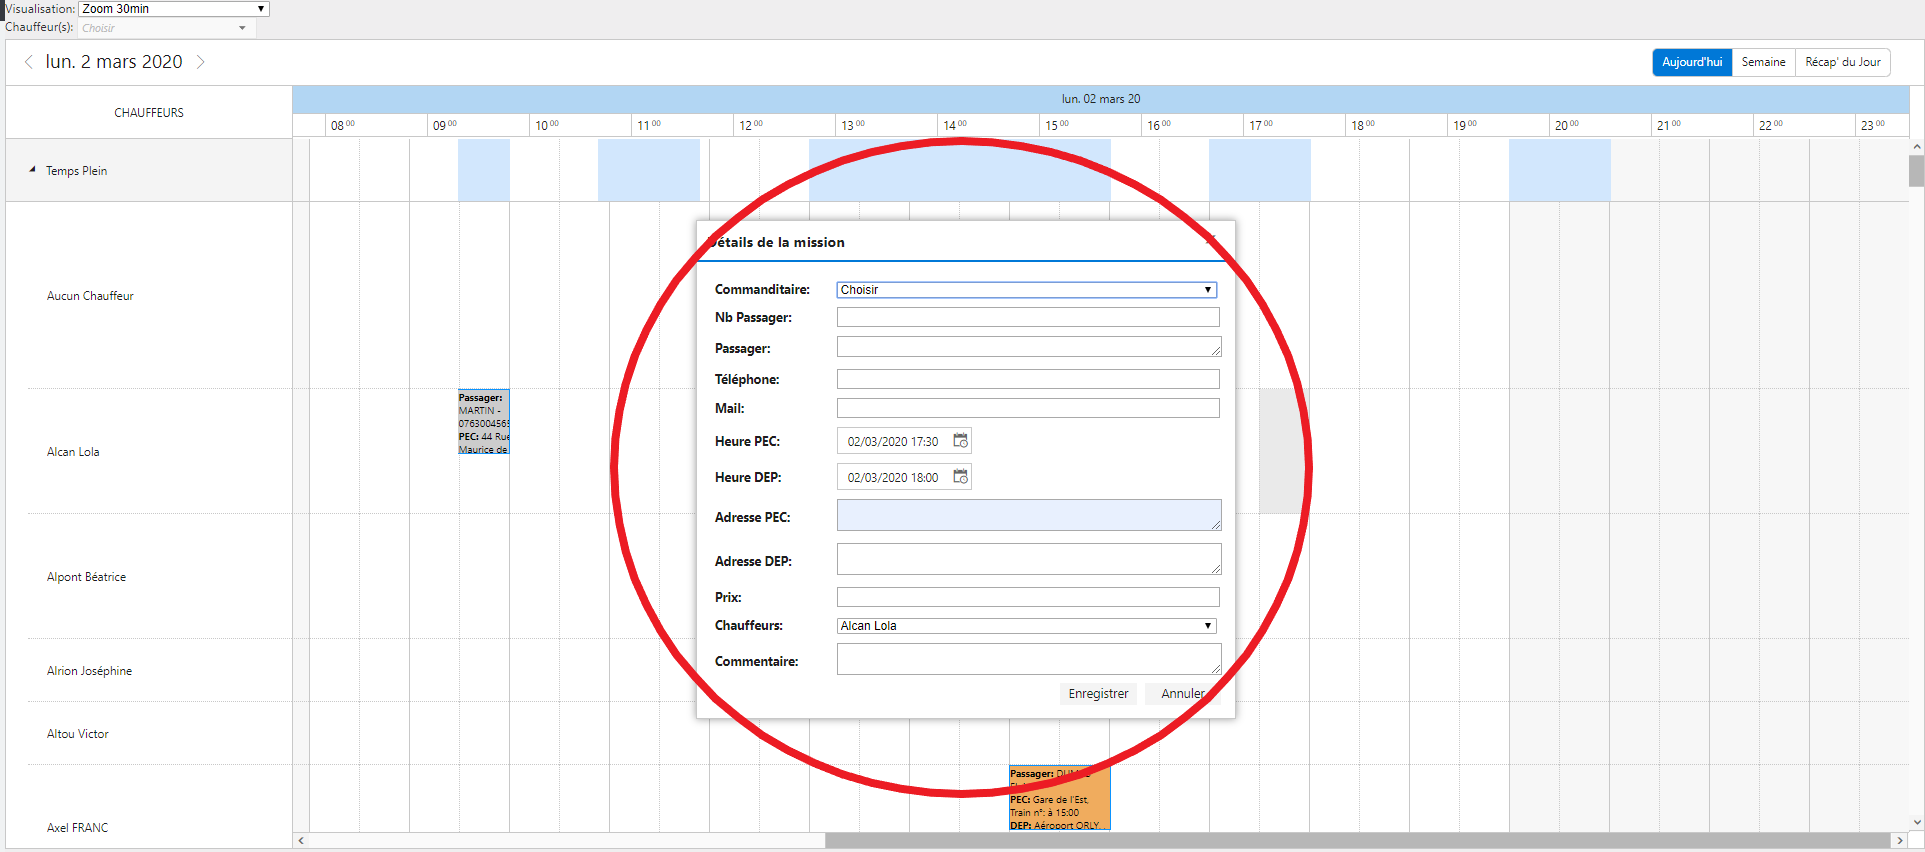Screen dimensions: 1925x852
Task: Switch to Semaine view
Action: coord(1763,62)
